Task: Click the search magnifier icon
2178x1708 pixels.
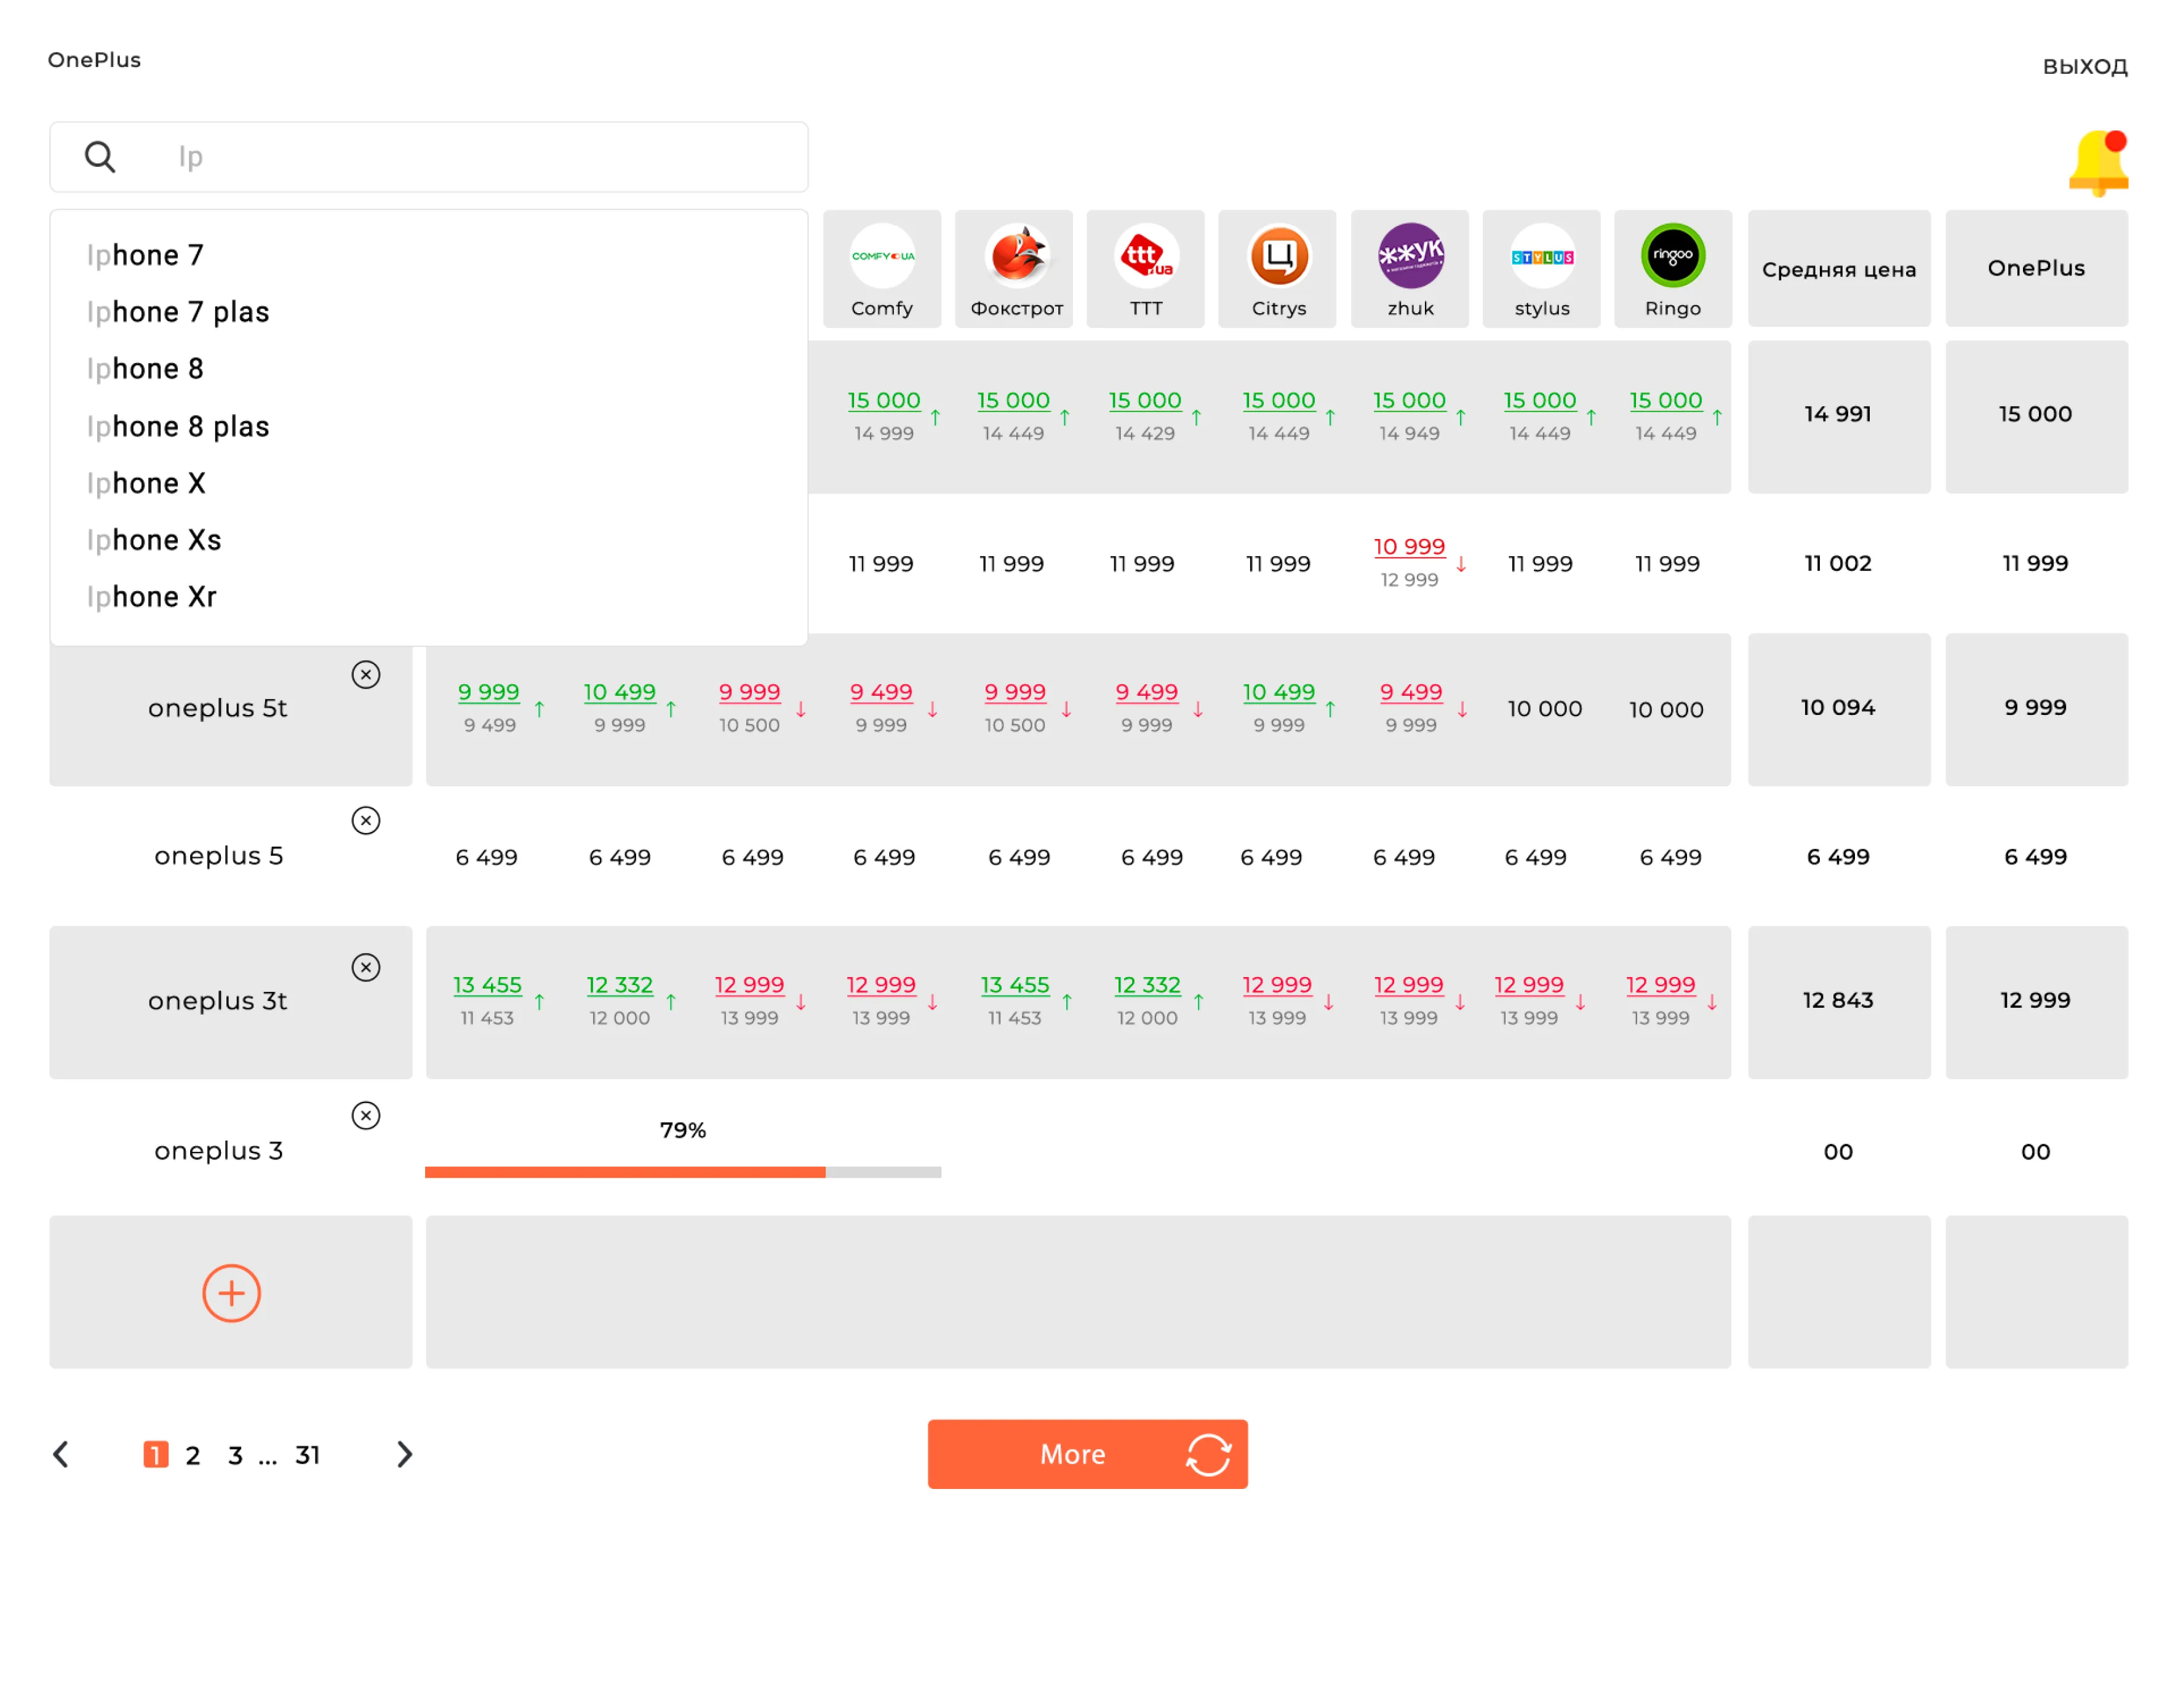Action: [100, 157]
